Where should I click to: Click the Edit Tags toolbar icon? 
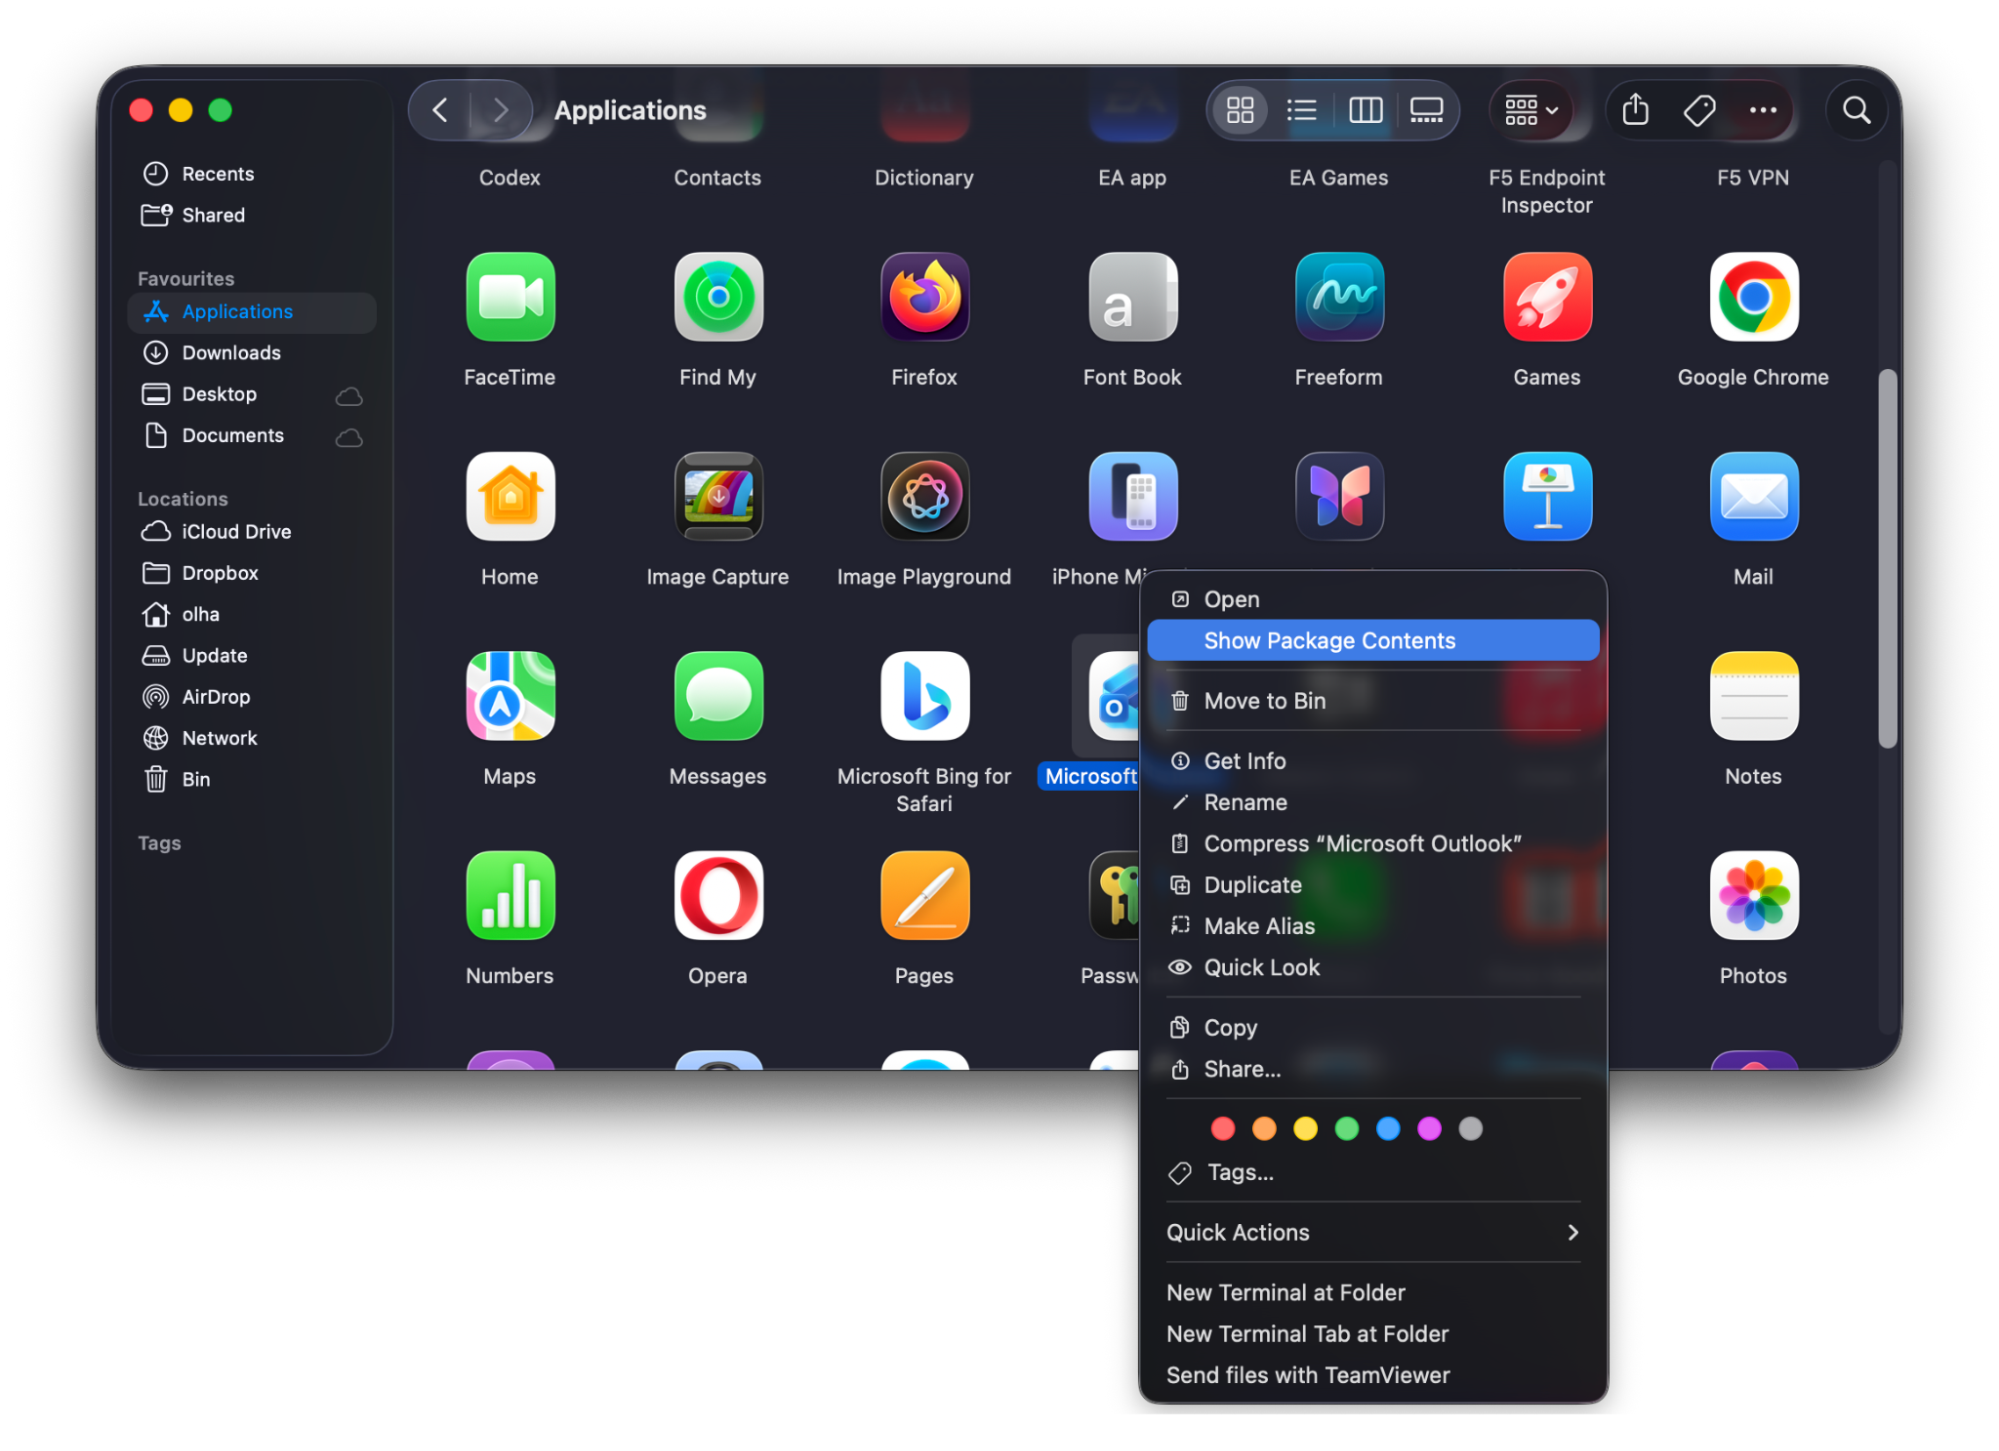click(1699, 110)
